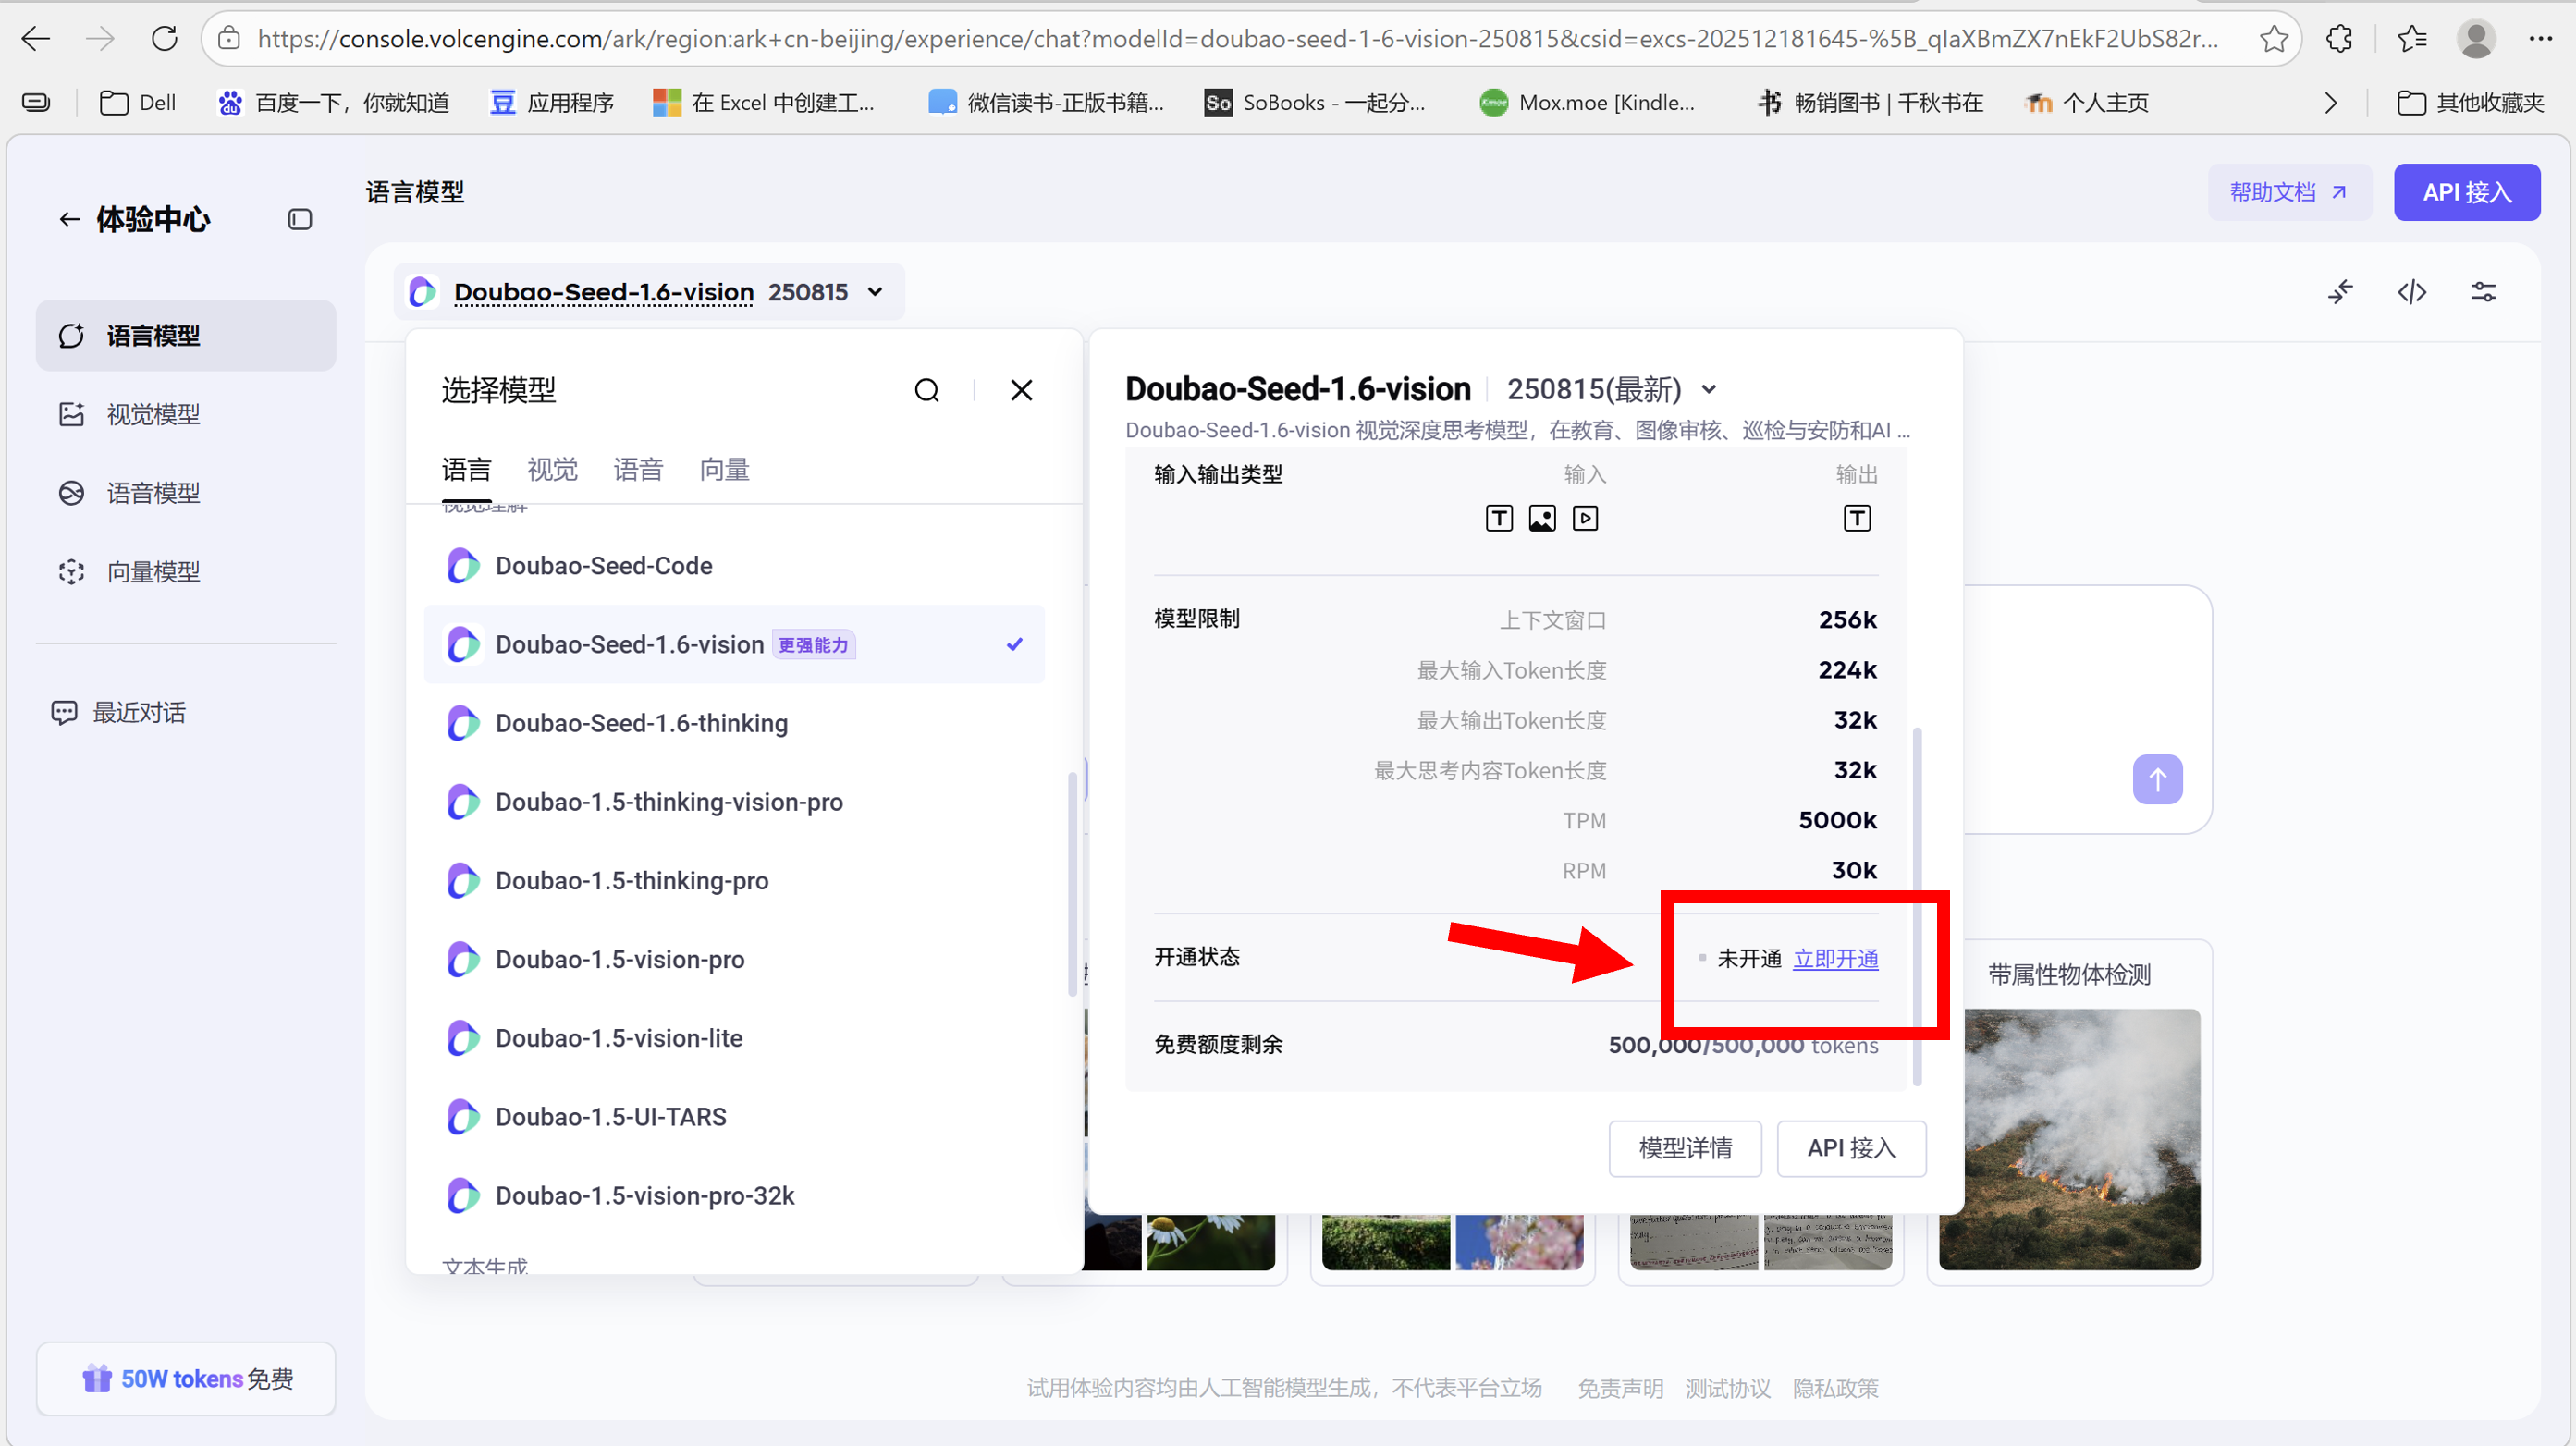Click the code view icon

(x=2411, y=292)
